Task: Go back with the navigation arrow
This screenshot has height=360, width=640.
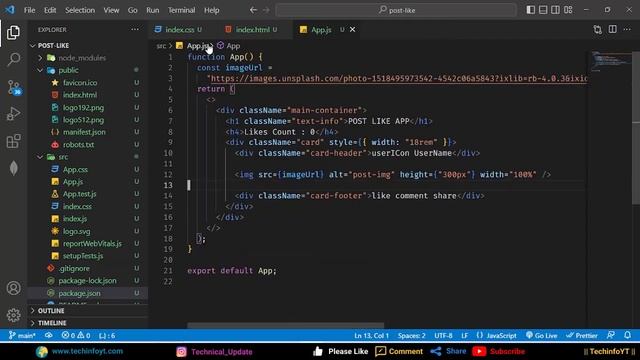Action: click(x=253, y=10)
